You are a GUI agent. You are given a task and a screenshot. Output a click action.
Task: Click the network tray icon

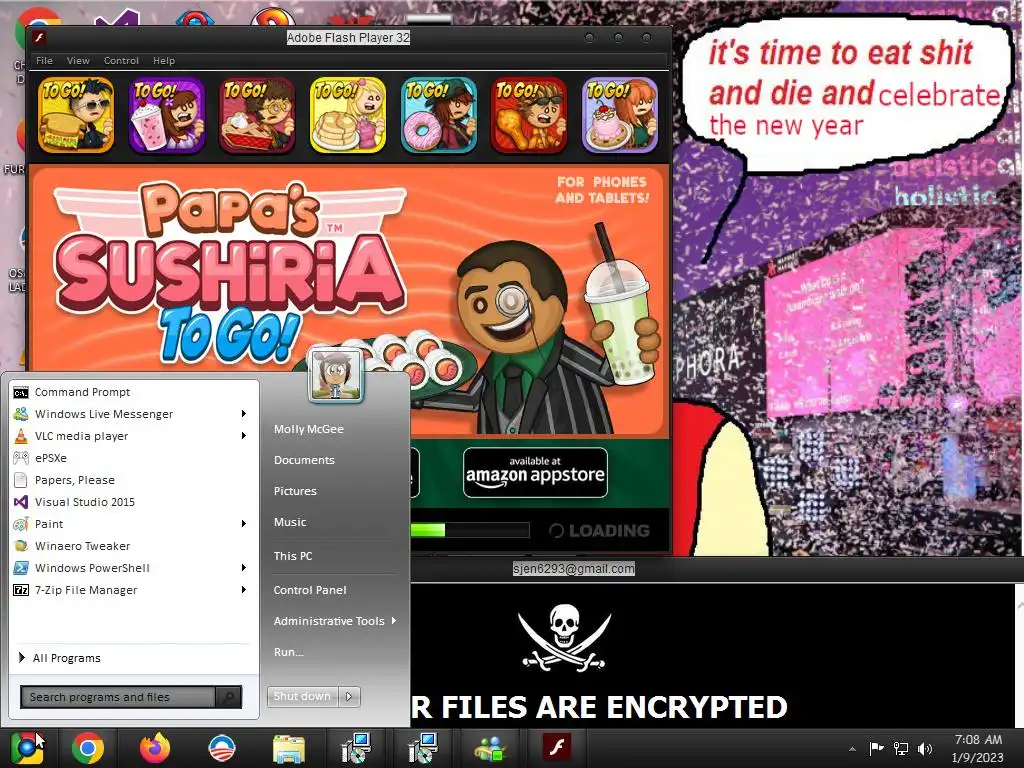coord(901,748)
